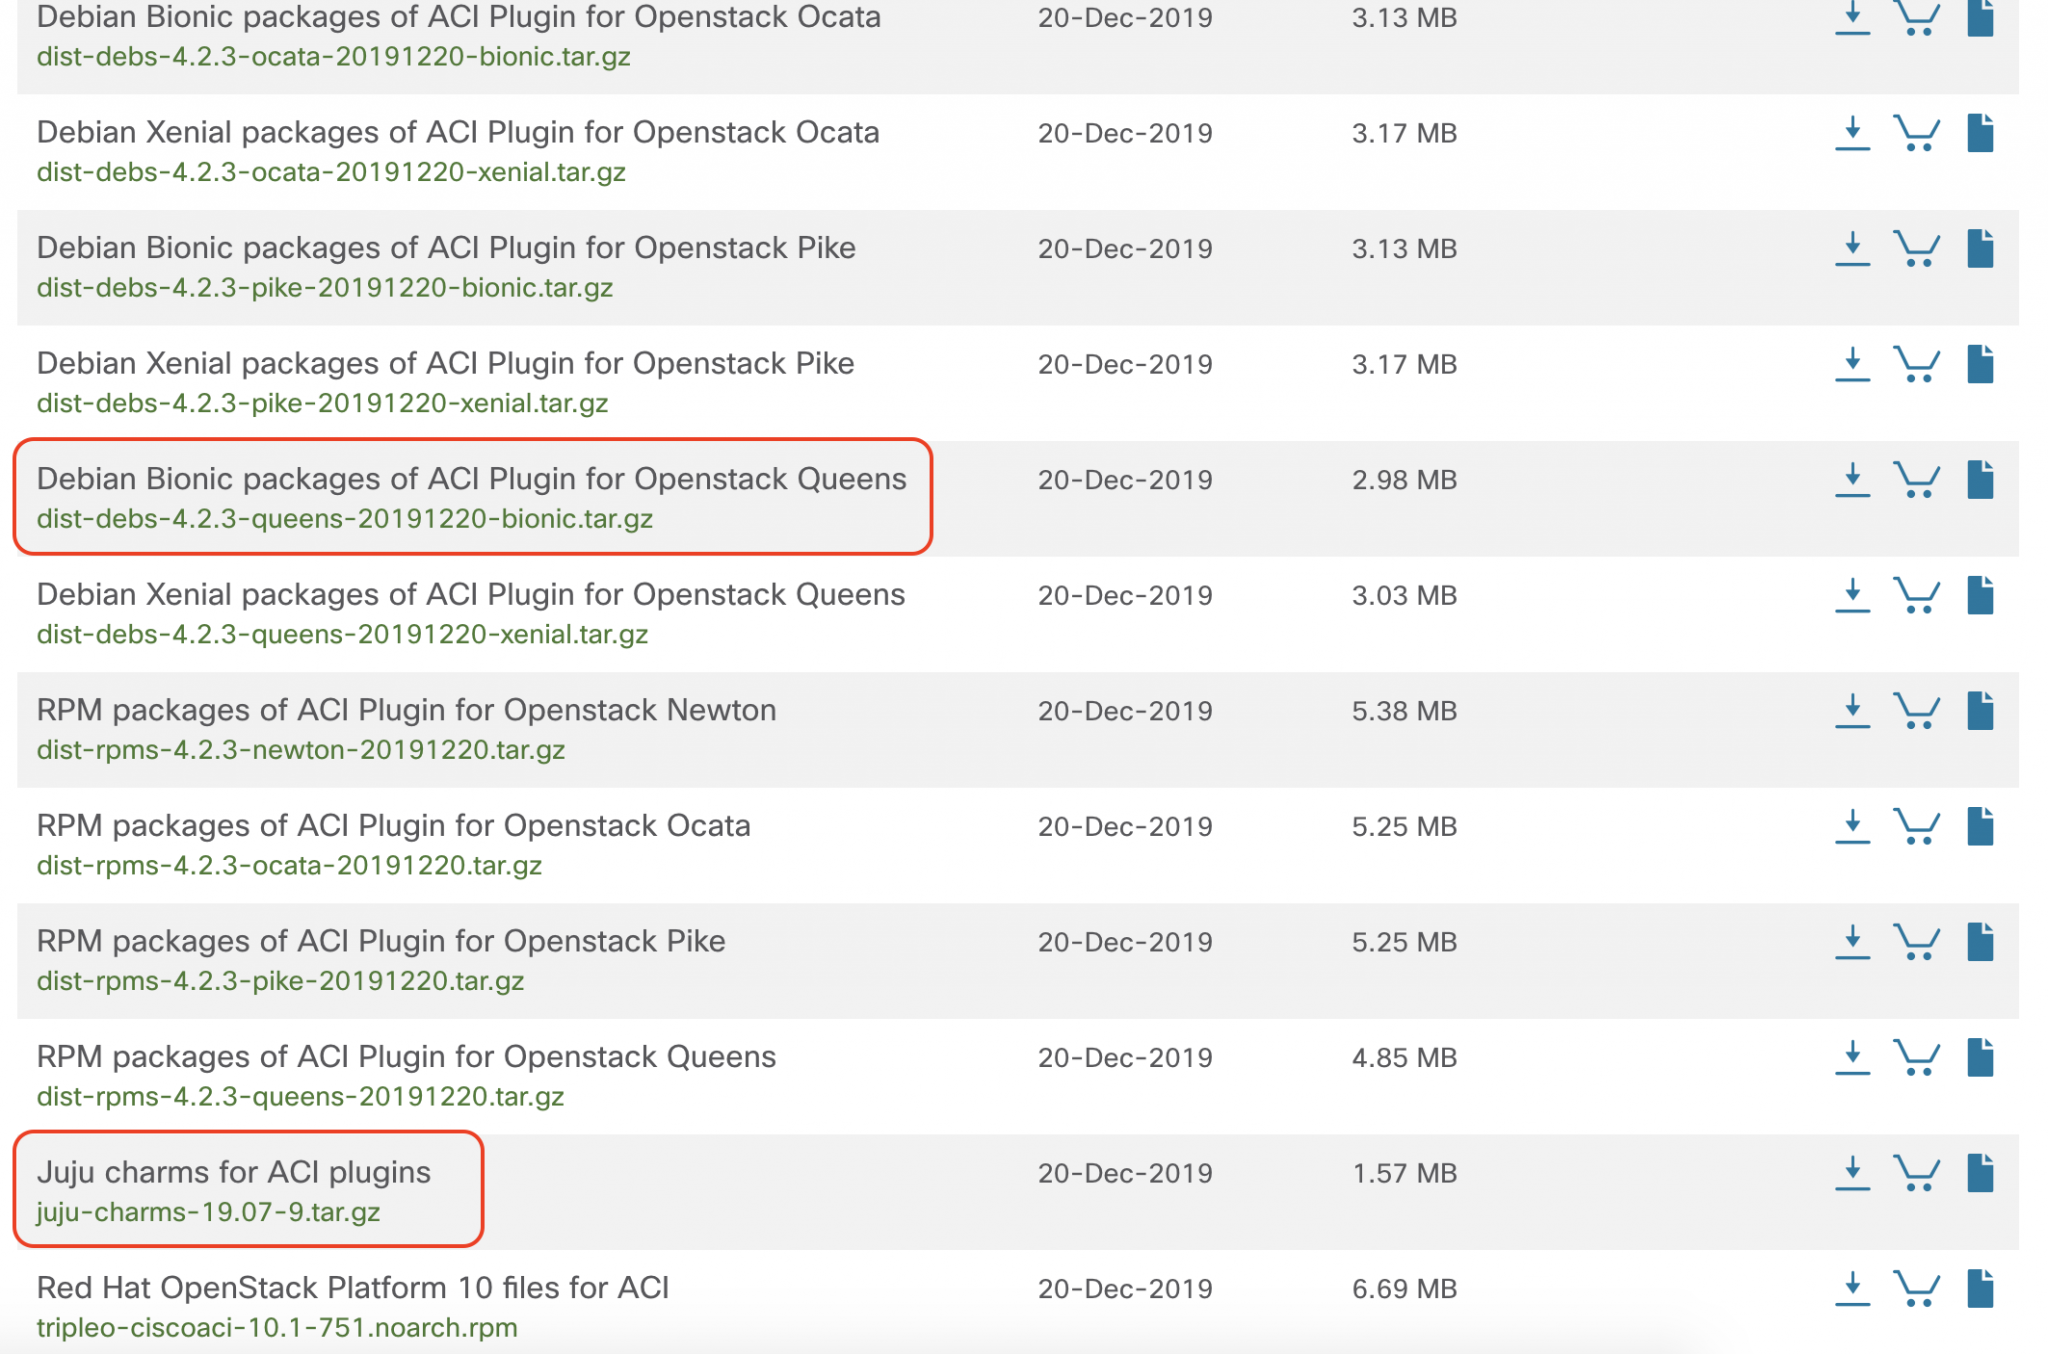View file info for RPM Pike package
2048x1354 pixels.
1980,942
